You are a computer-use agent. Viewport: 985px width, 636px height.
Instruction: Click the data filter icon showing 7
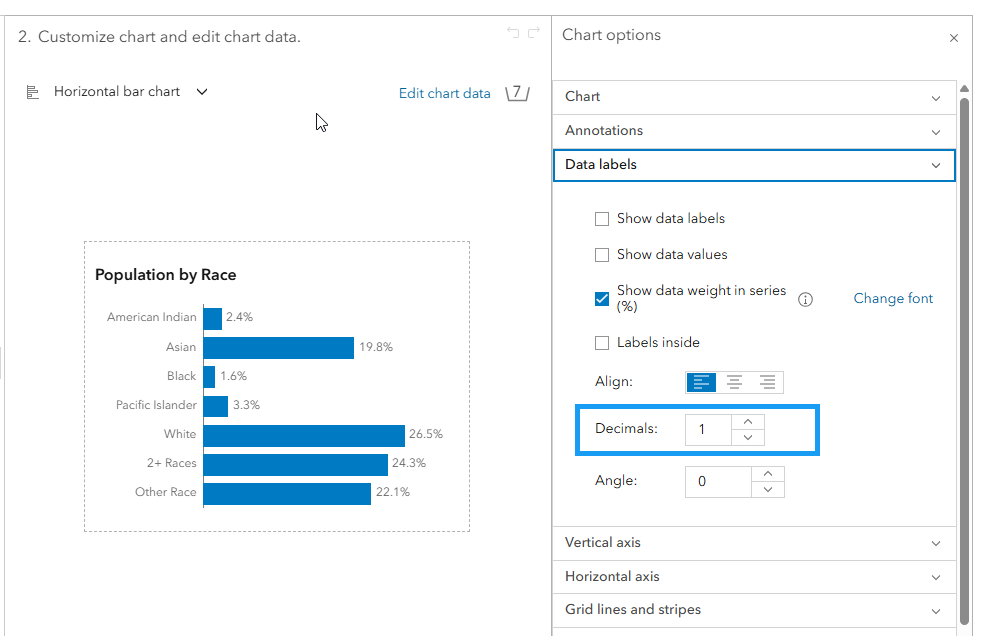click(516, 93)
